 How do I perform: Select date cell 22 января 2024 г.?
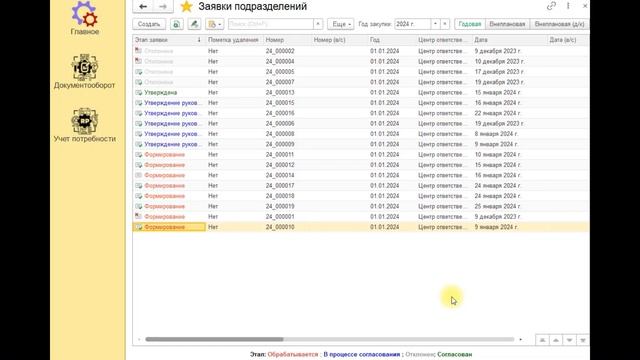(x=498, y=113)
